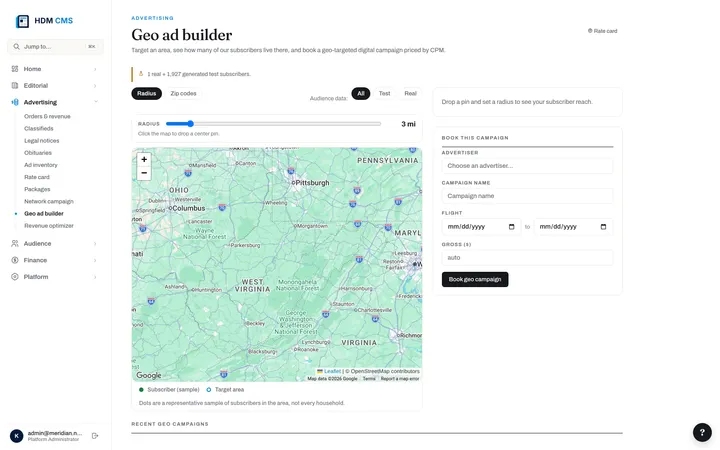The image size is (720, 450).
Task: Open Geo ad builder in sidebar
Action: click(44, 214)
